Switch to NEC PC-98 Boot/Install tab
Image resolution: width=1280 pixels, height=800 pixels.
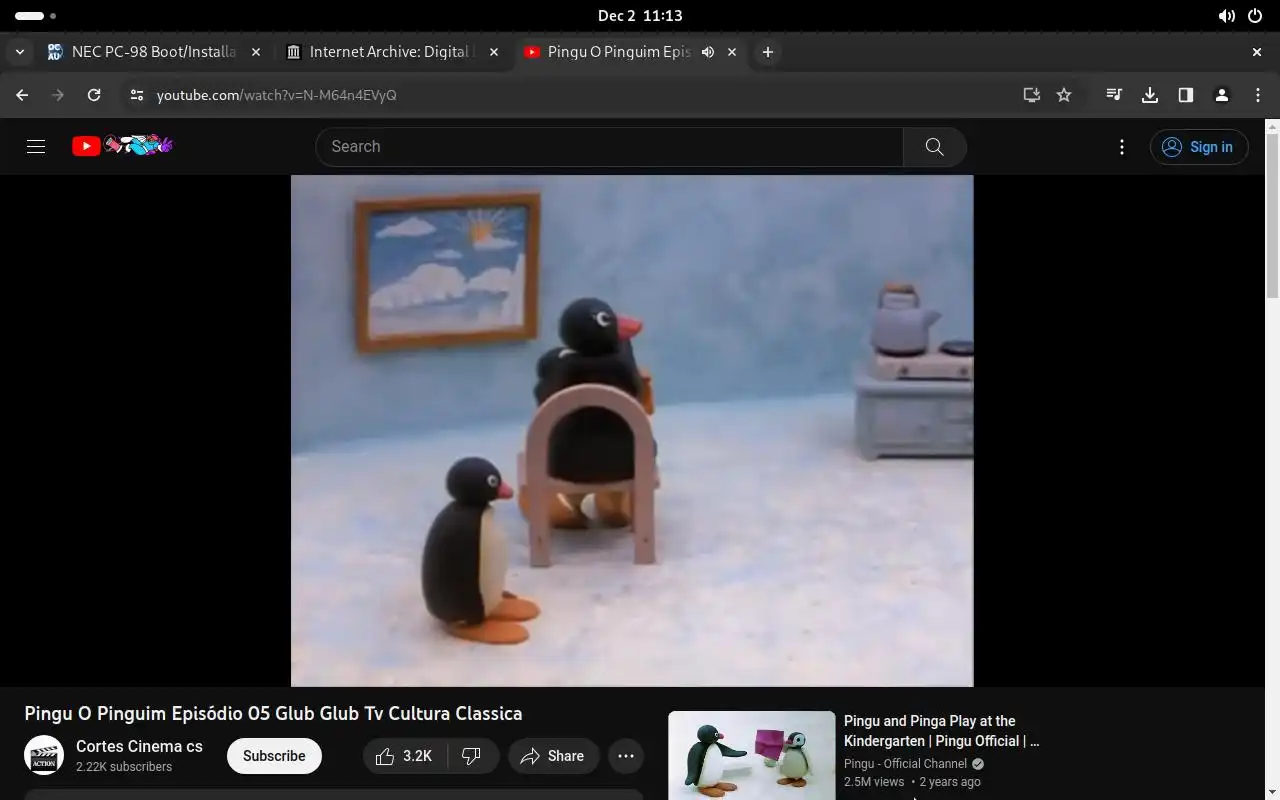[154, 52]
